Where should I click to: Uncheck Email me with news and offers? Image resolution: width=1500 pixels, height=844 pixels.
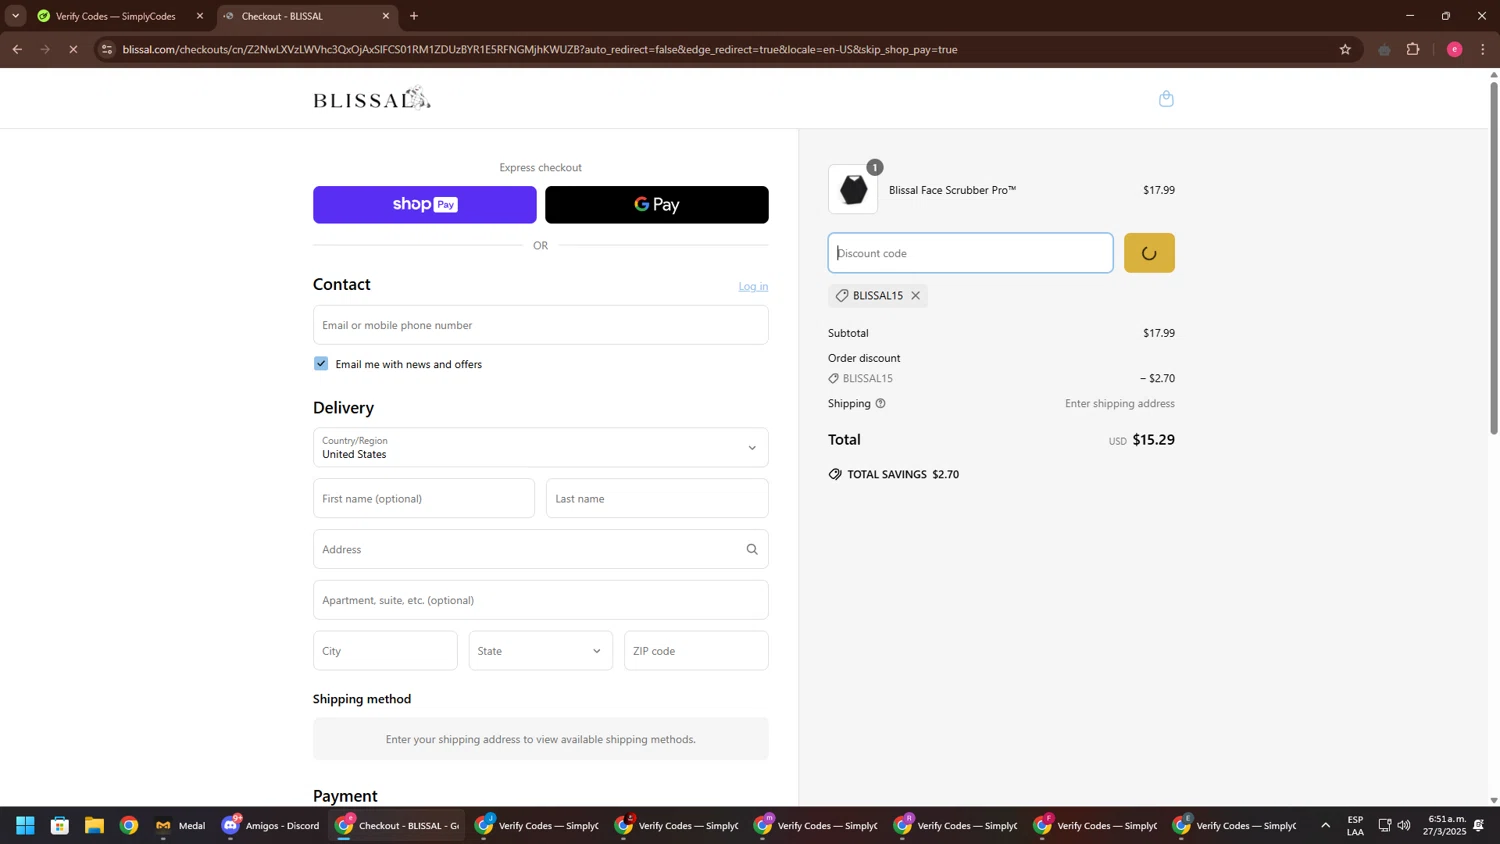321,364
